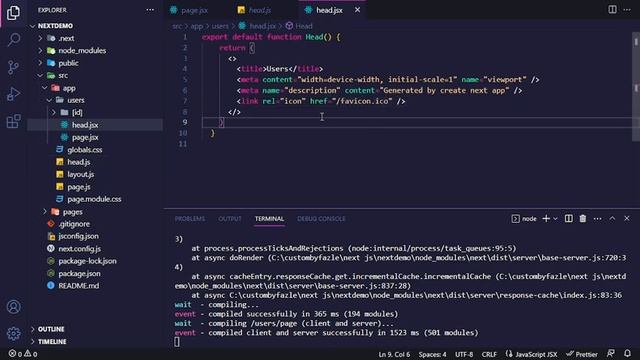This screenshot has height=360, width=640.
Task: Switch to the Debug Console tab
Action: pyautogui.click(x=321, y=219)
